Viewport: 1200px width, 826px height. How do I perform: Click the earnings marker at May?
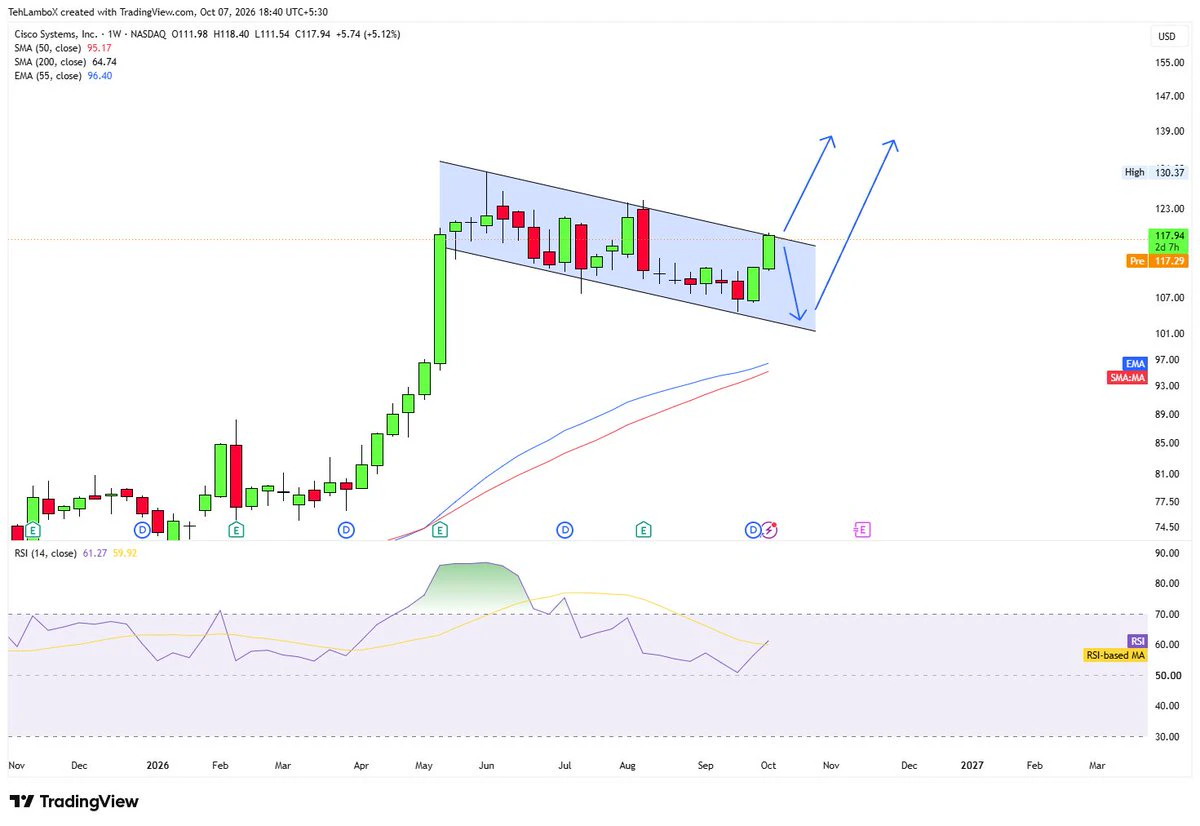pyautogui.click(x=439, y=529)
